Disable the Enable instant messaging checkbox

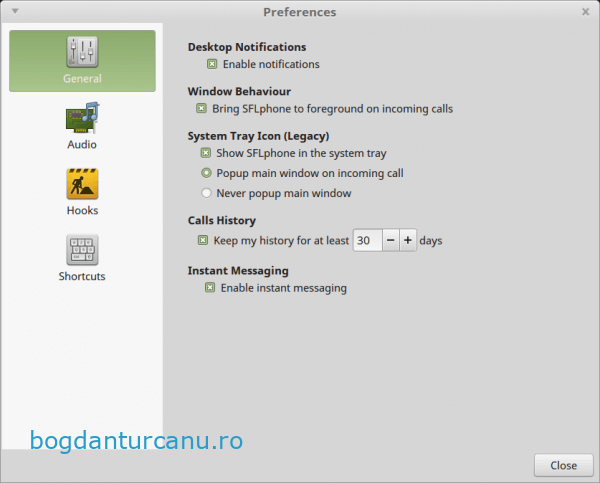pyautogui.click(x=210, y=288)
